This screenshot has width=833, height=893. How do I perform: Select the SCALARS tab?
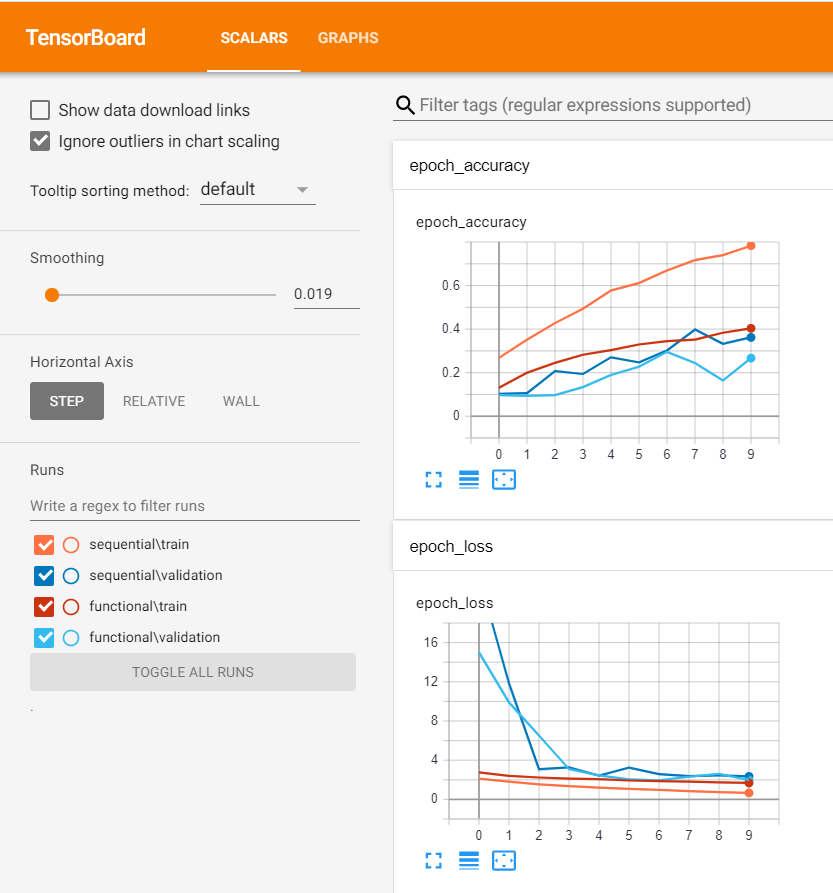pos(253,38)
